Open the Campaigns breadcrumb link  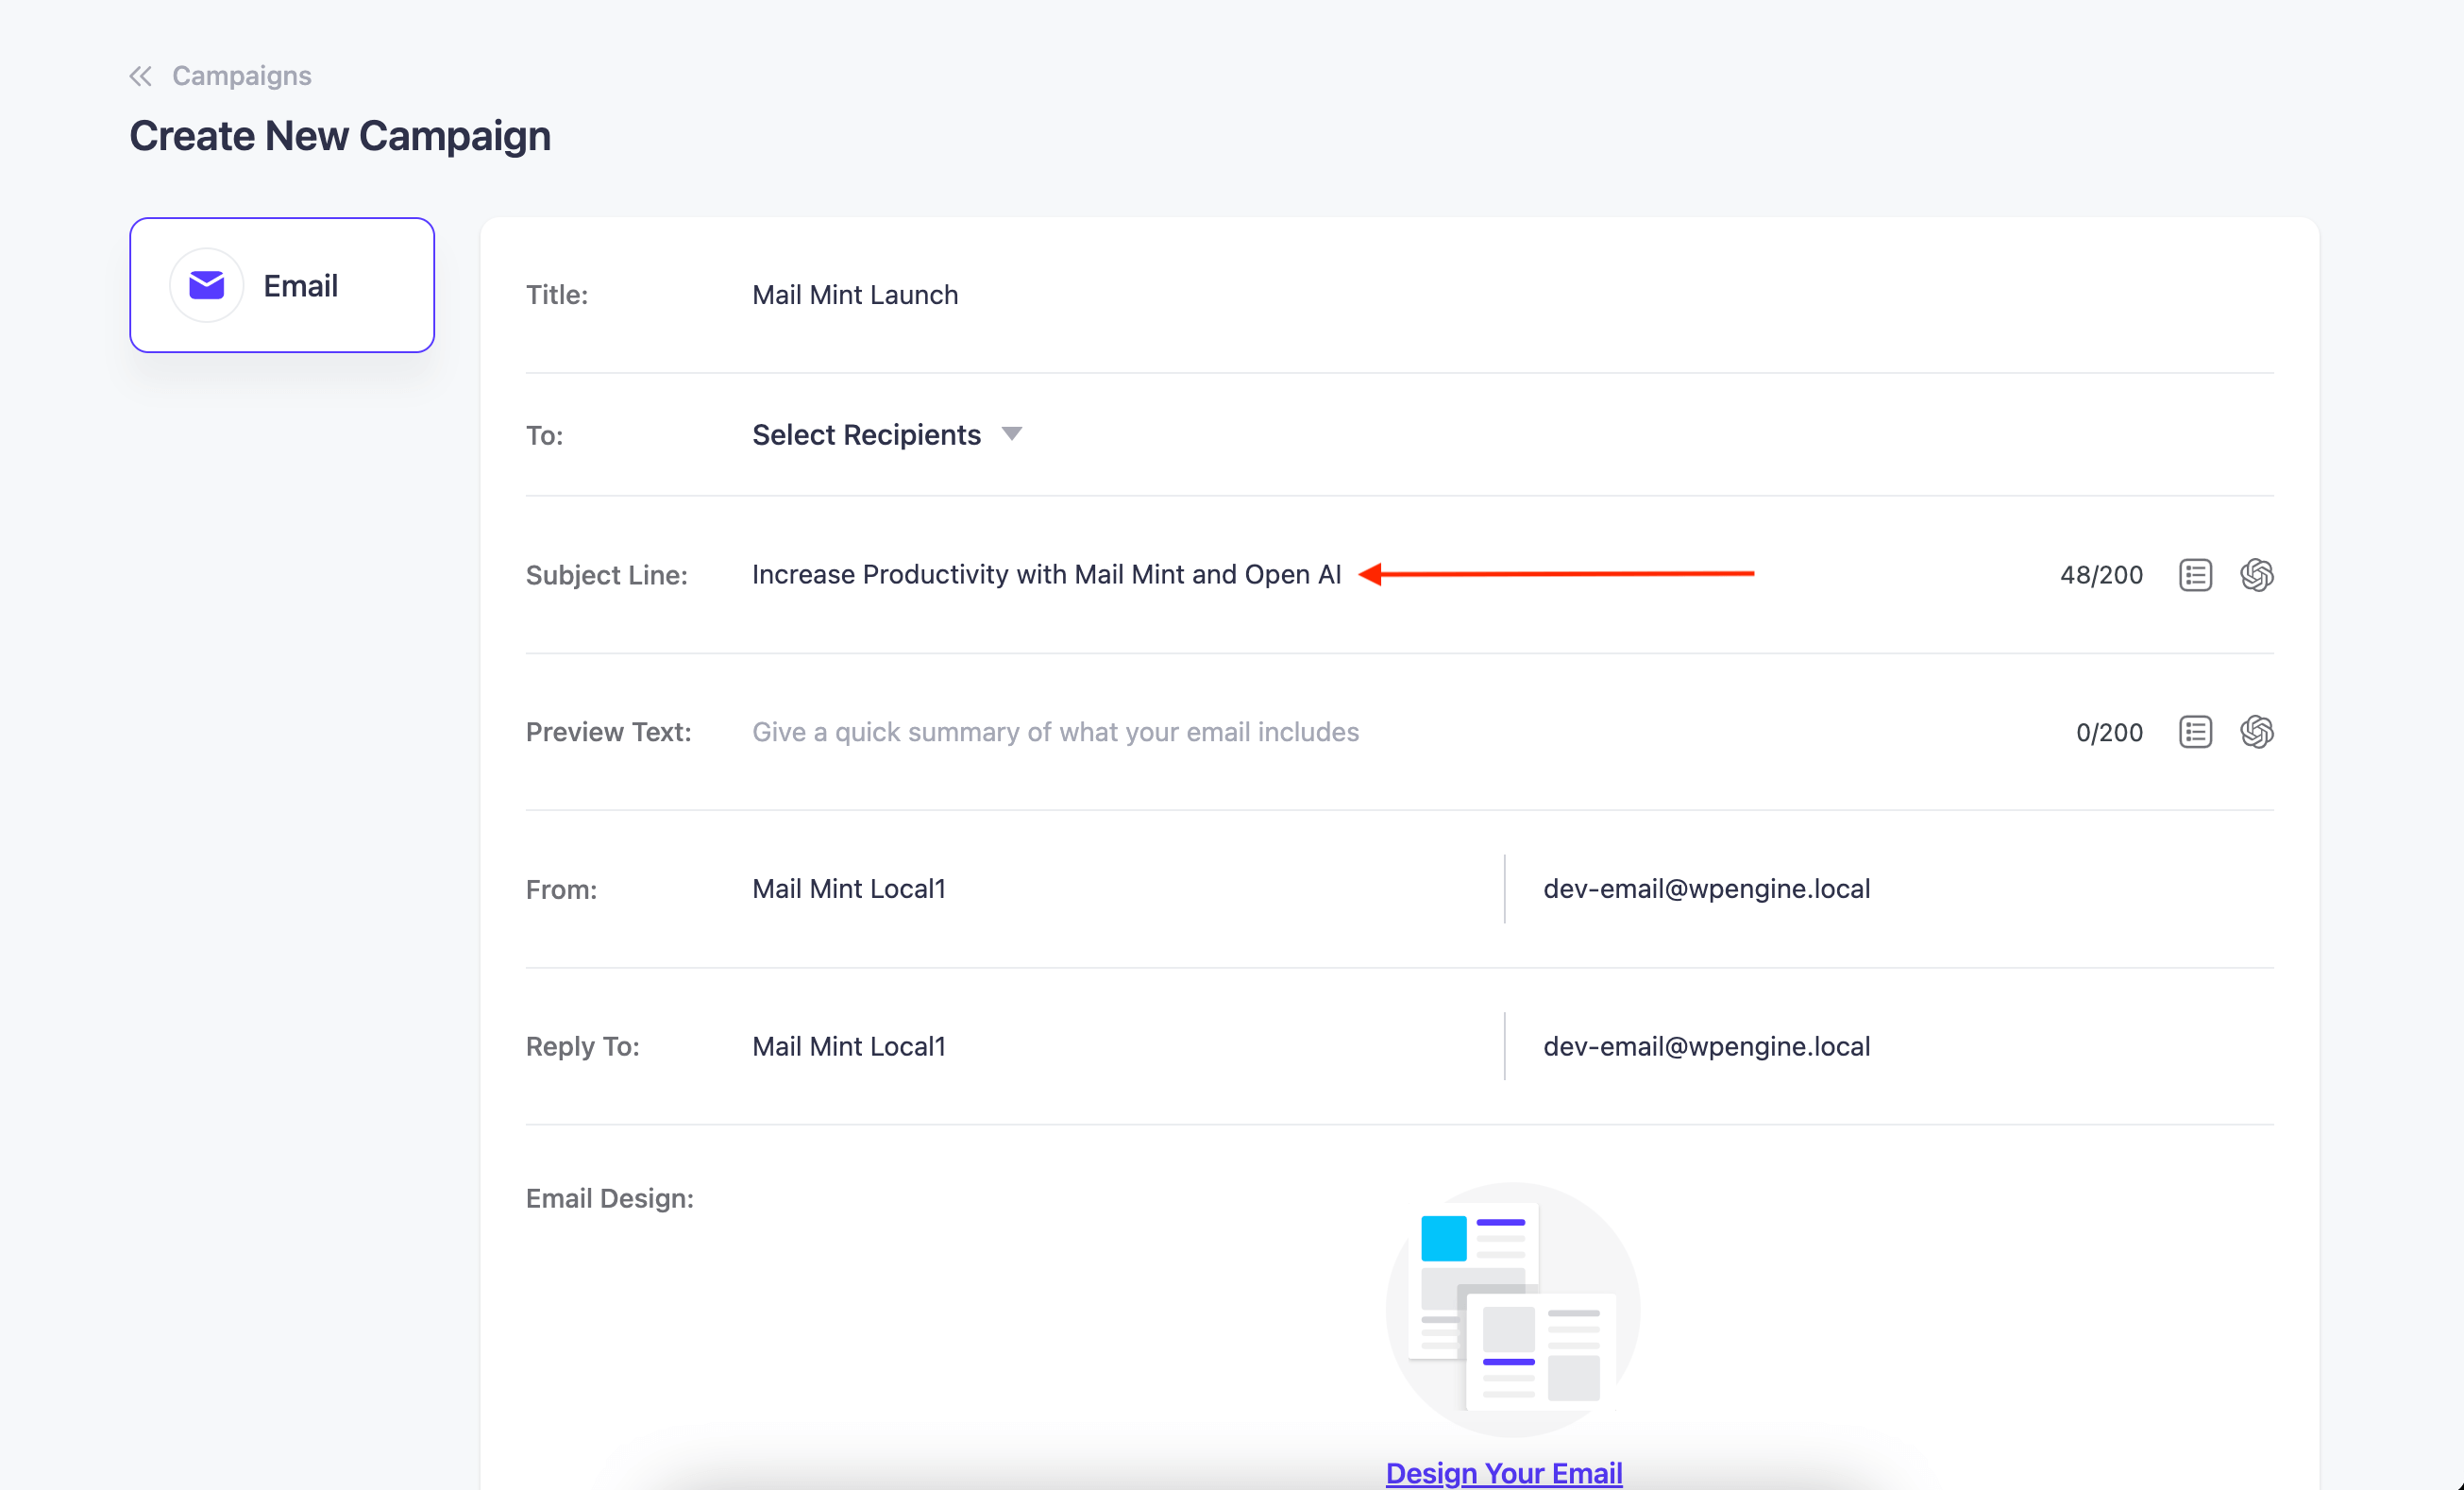tap(241, 76)
